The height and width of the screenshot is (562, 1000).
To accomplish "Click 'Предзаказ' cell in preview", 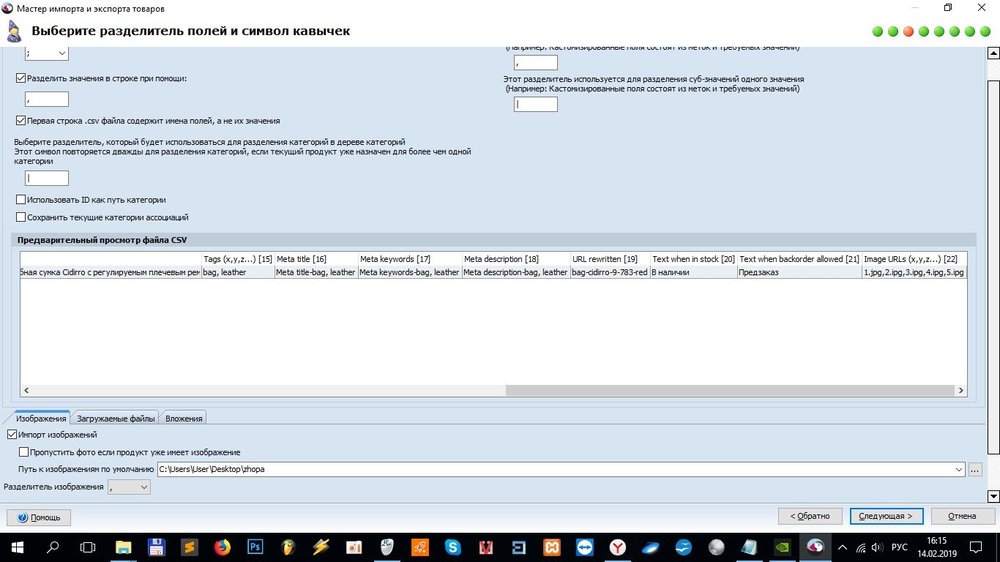I will pyautogui.click(x=799, y=272).
